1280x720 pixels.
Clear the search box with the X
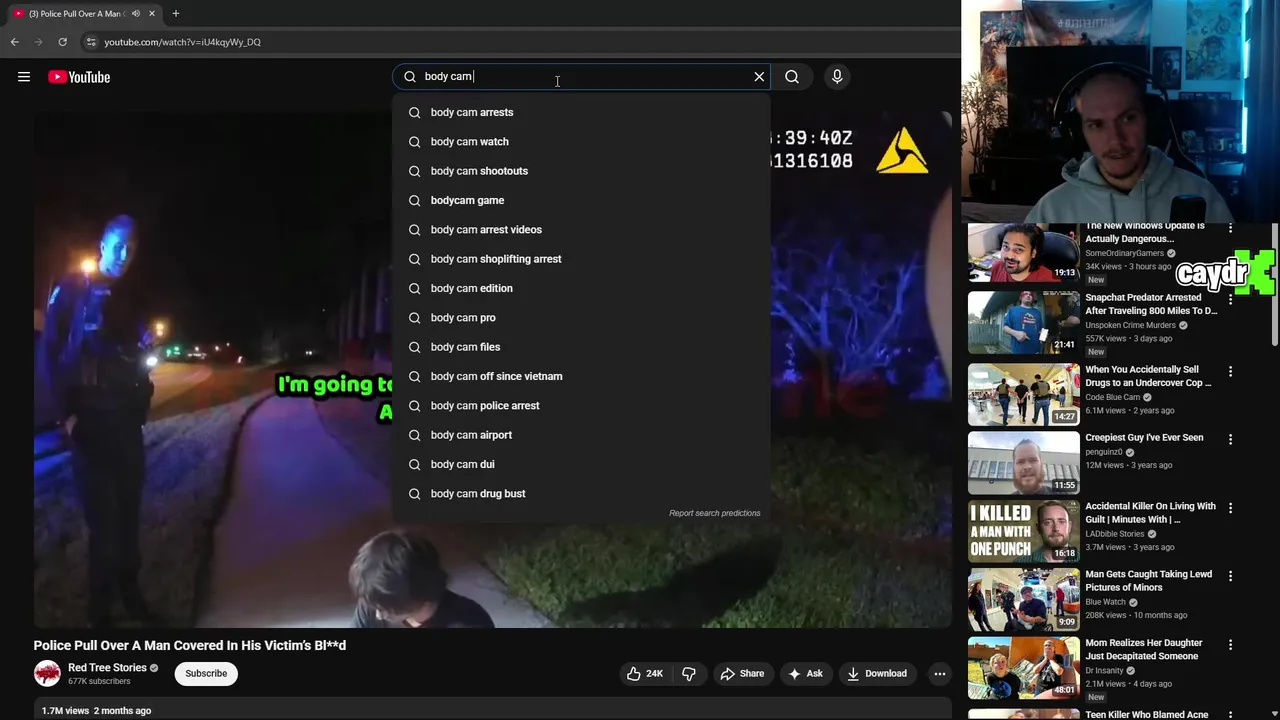tap(759, 76)
